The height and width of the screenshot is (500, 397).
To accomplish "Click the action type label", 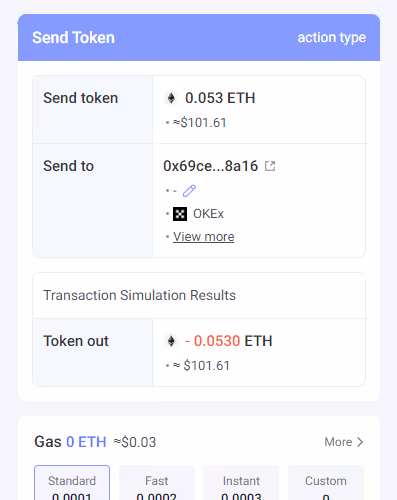I will click(332, 38).
